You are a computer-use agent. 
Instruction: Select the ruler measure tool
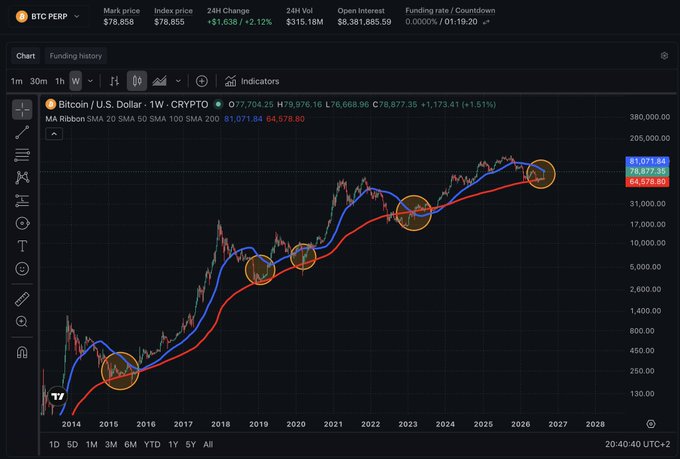[22, 299]
